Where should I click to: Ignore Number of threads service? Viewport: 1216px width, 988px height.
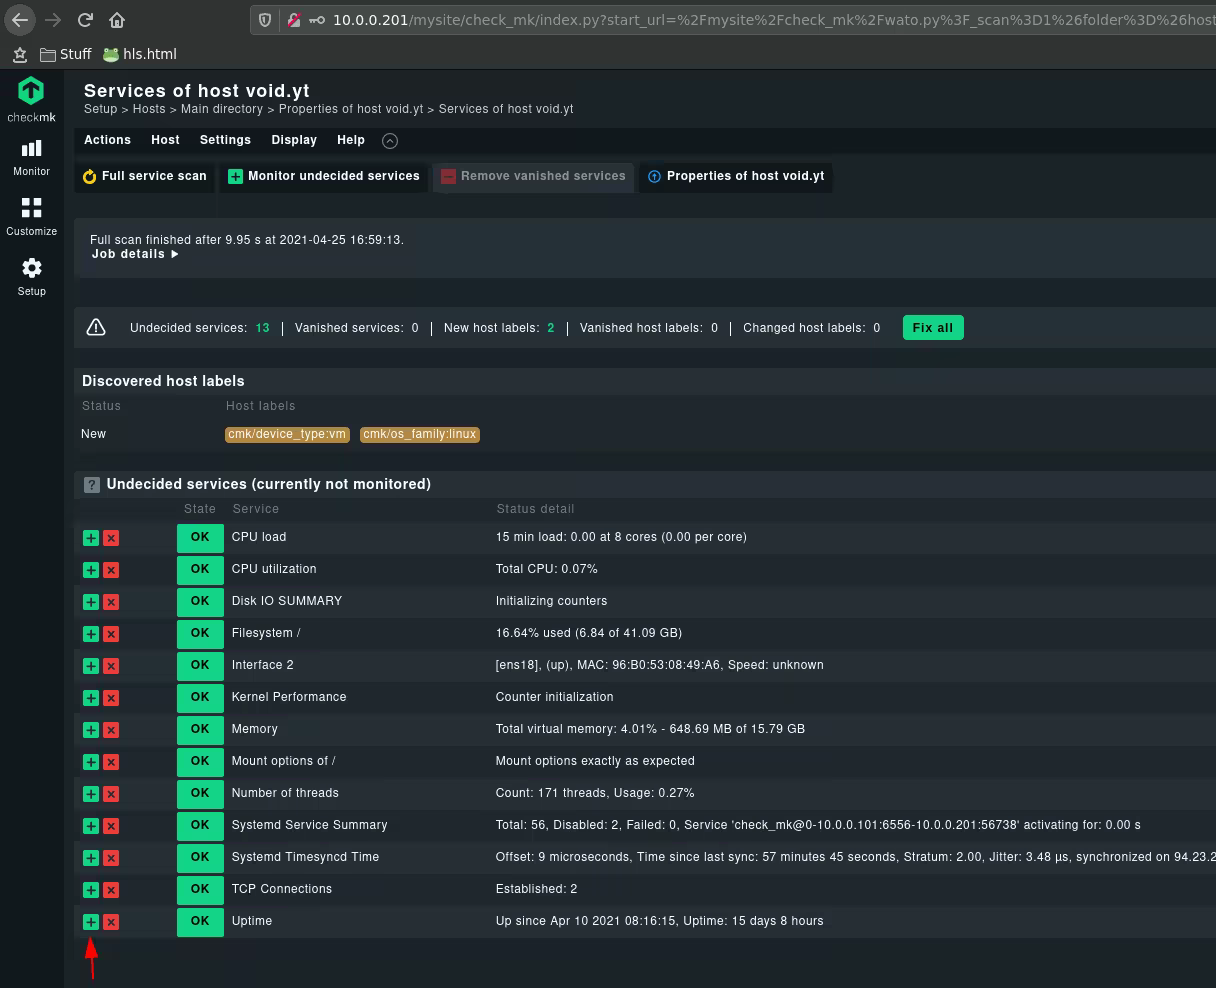[111, 794]
